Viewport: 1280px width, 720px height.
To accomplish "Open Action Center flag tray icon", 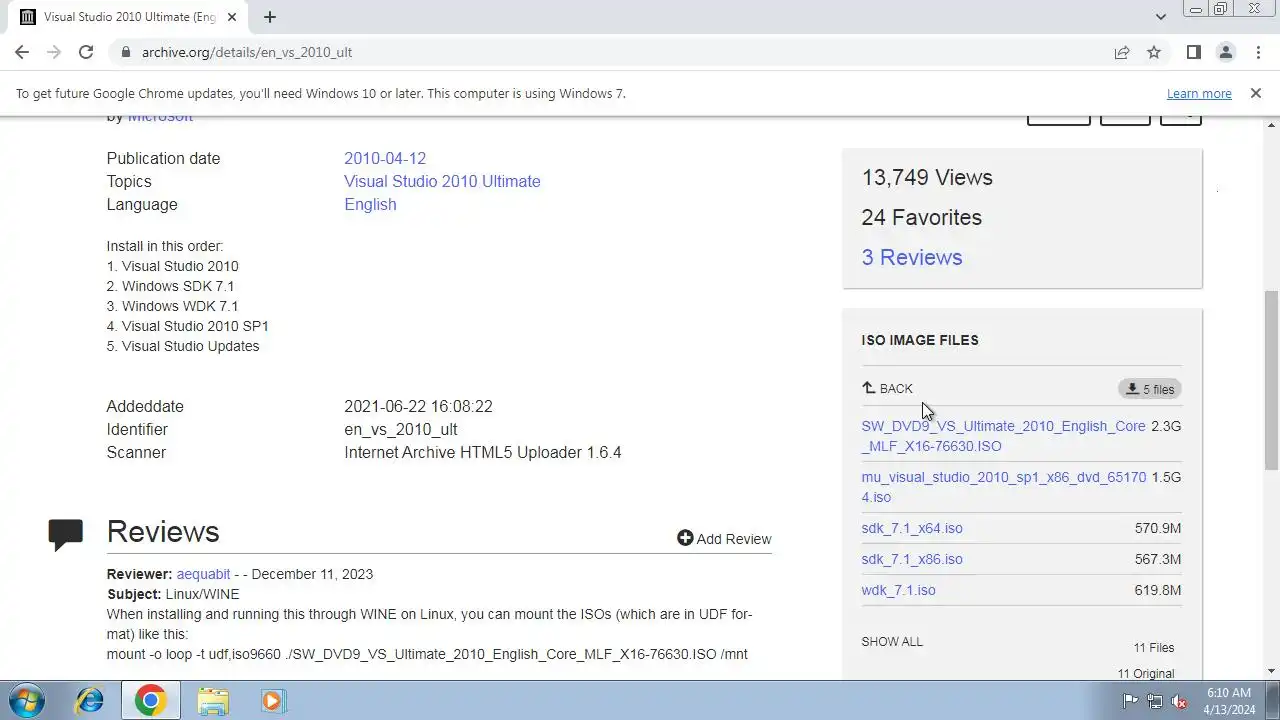I will click(1130, 701).
